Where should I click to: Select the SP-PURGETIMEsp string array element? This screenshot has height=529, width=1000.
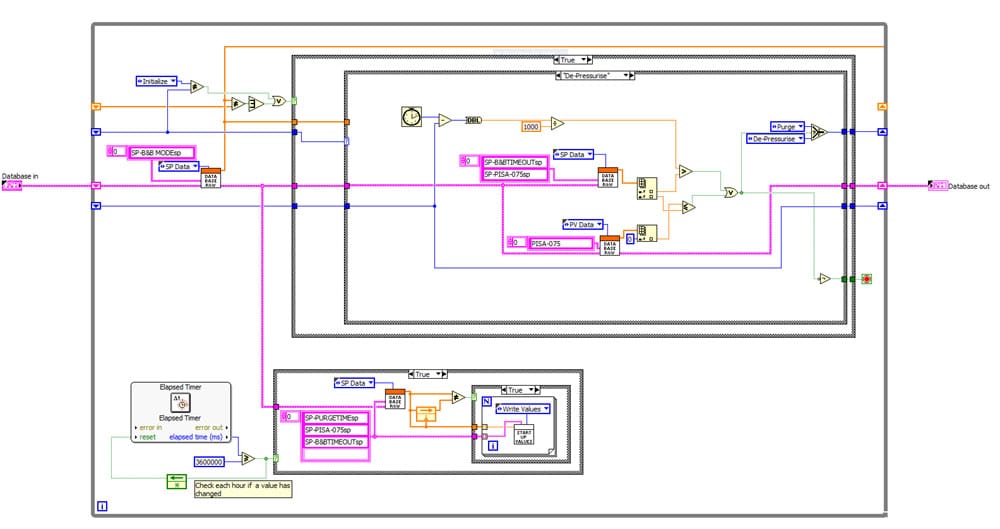point(336,417)
